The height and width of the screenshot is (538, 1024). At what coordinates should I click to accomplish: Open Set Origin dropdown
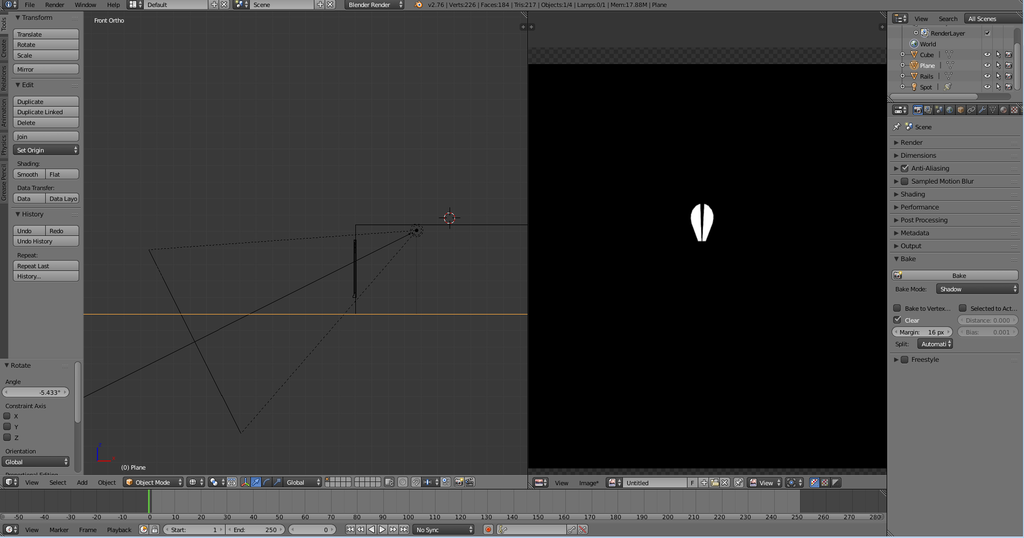(x=46, y=150)
